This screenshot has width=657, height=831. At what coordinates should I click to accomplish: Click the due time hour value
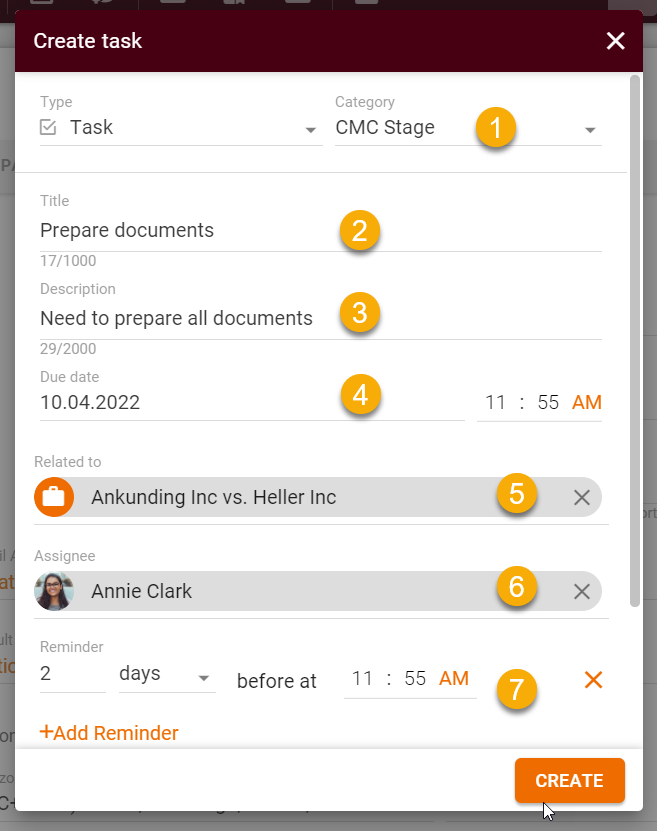click(x=496, y=403)
